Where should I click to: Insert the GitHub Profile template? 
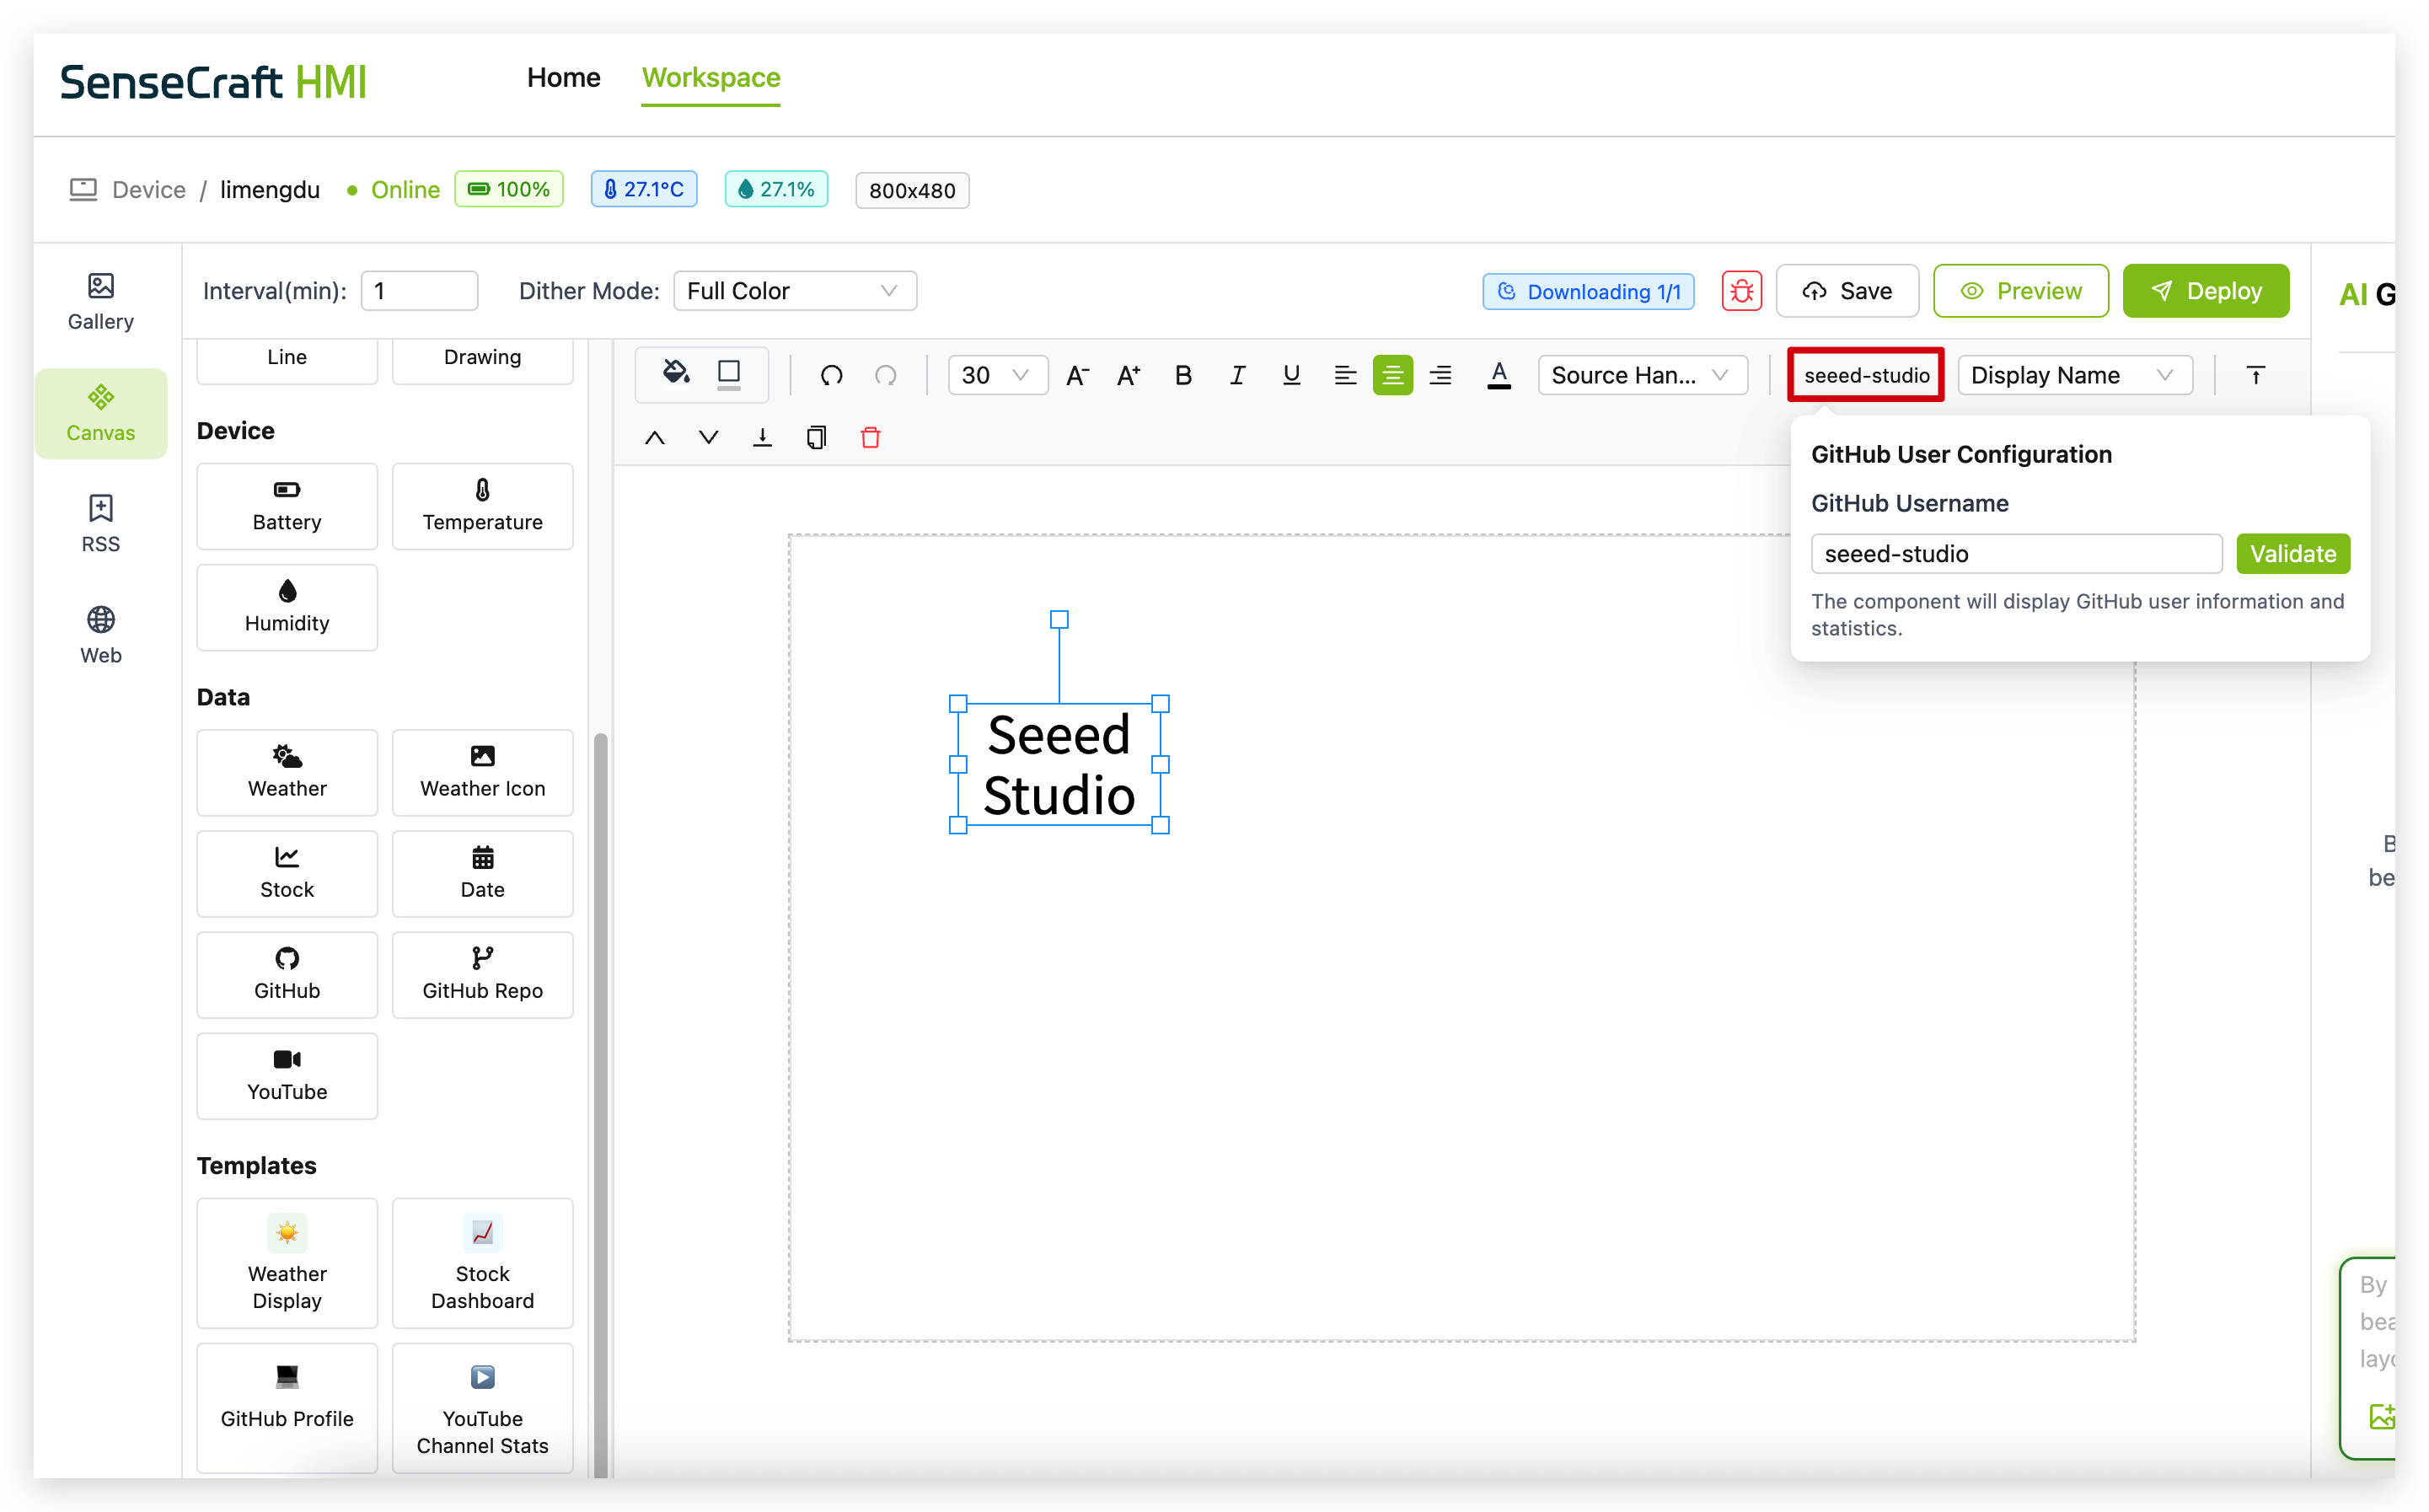287,1407
